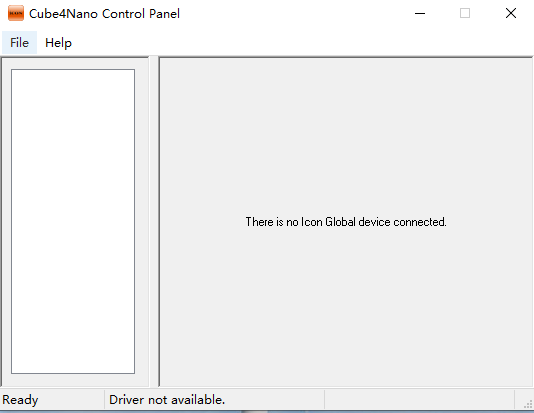Click inside the empty white device list
This screenshot has height=413, width=534.
click(73, 221)
